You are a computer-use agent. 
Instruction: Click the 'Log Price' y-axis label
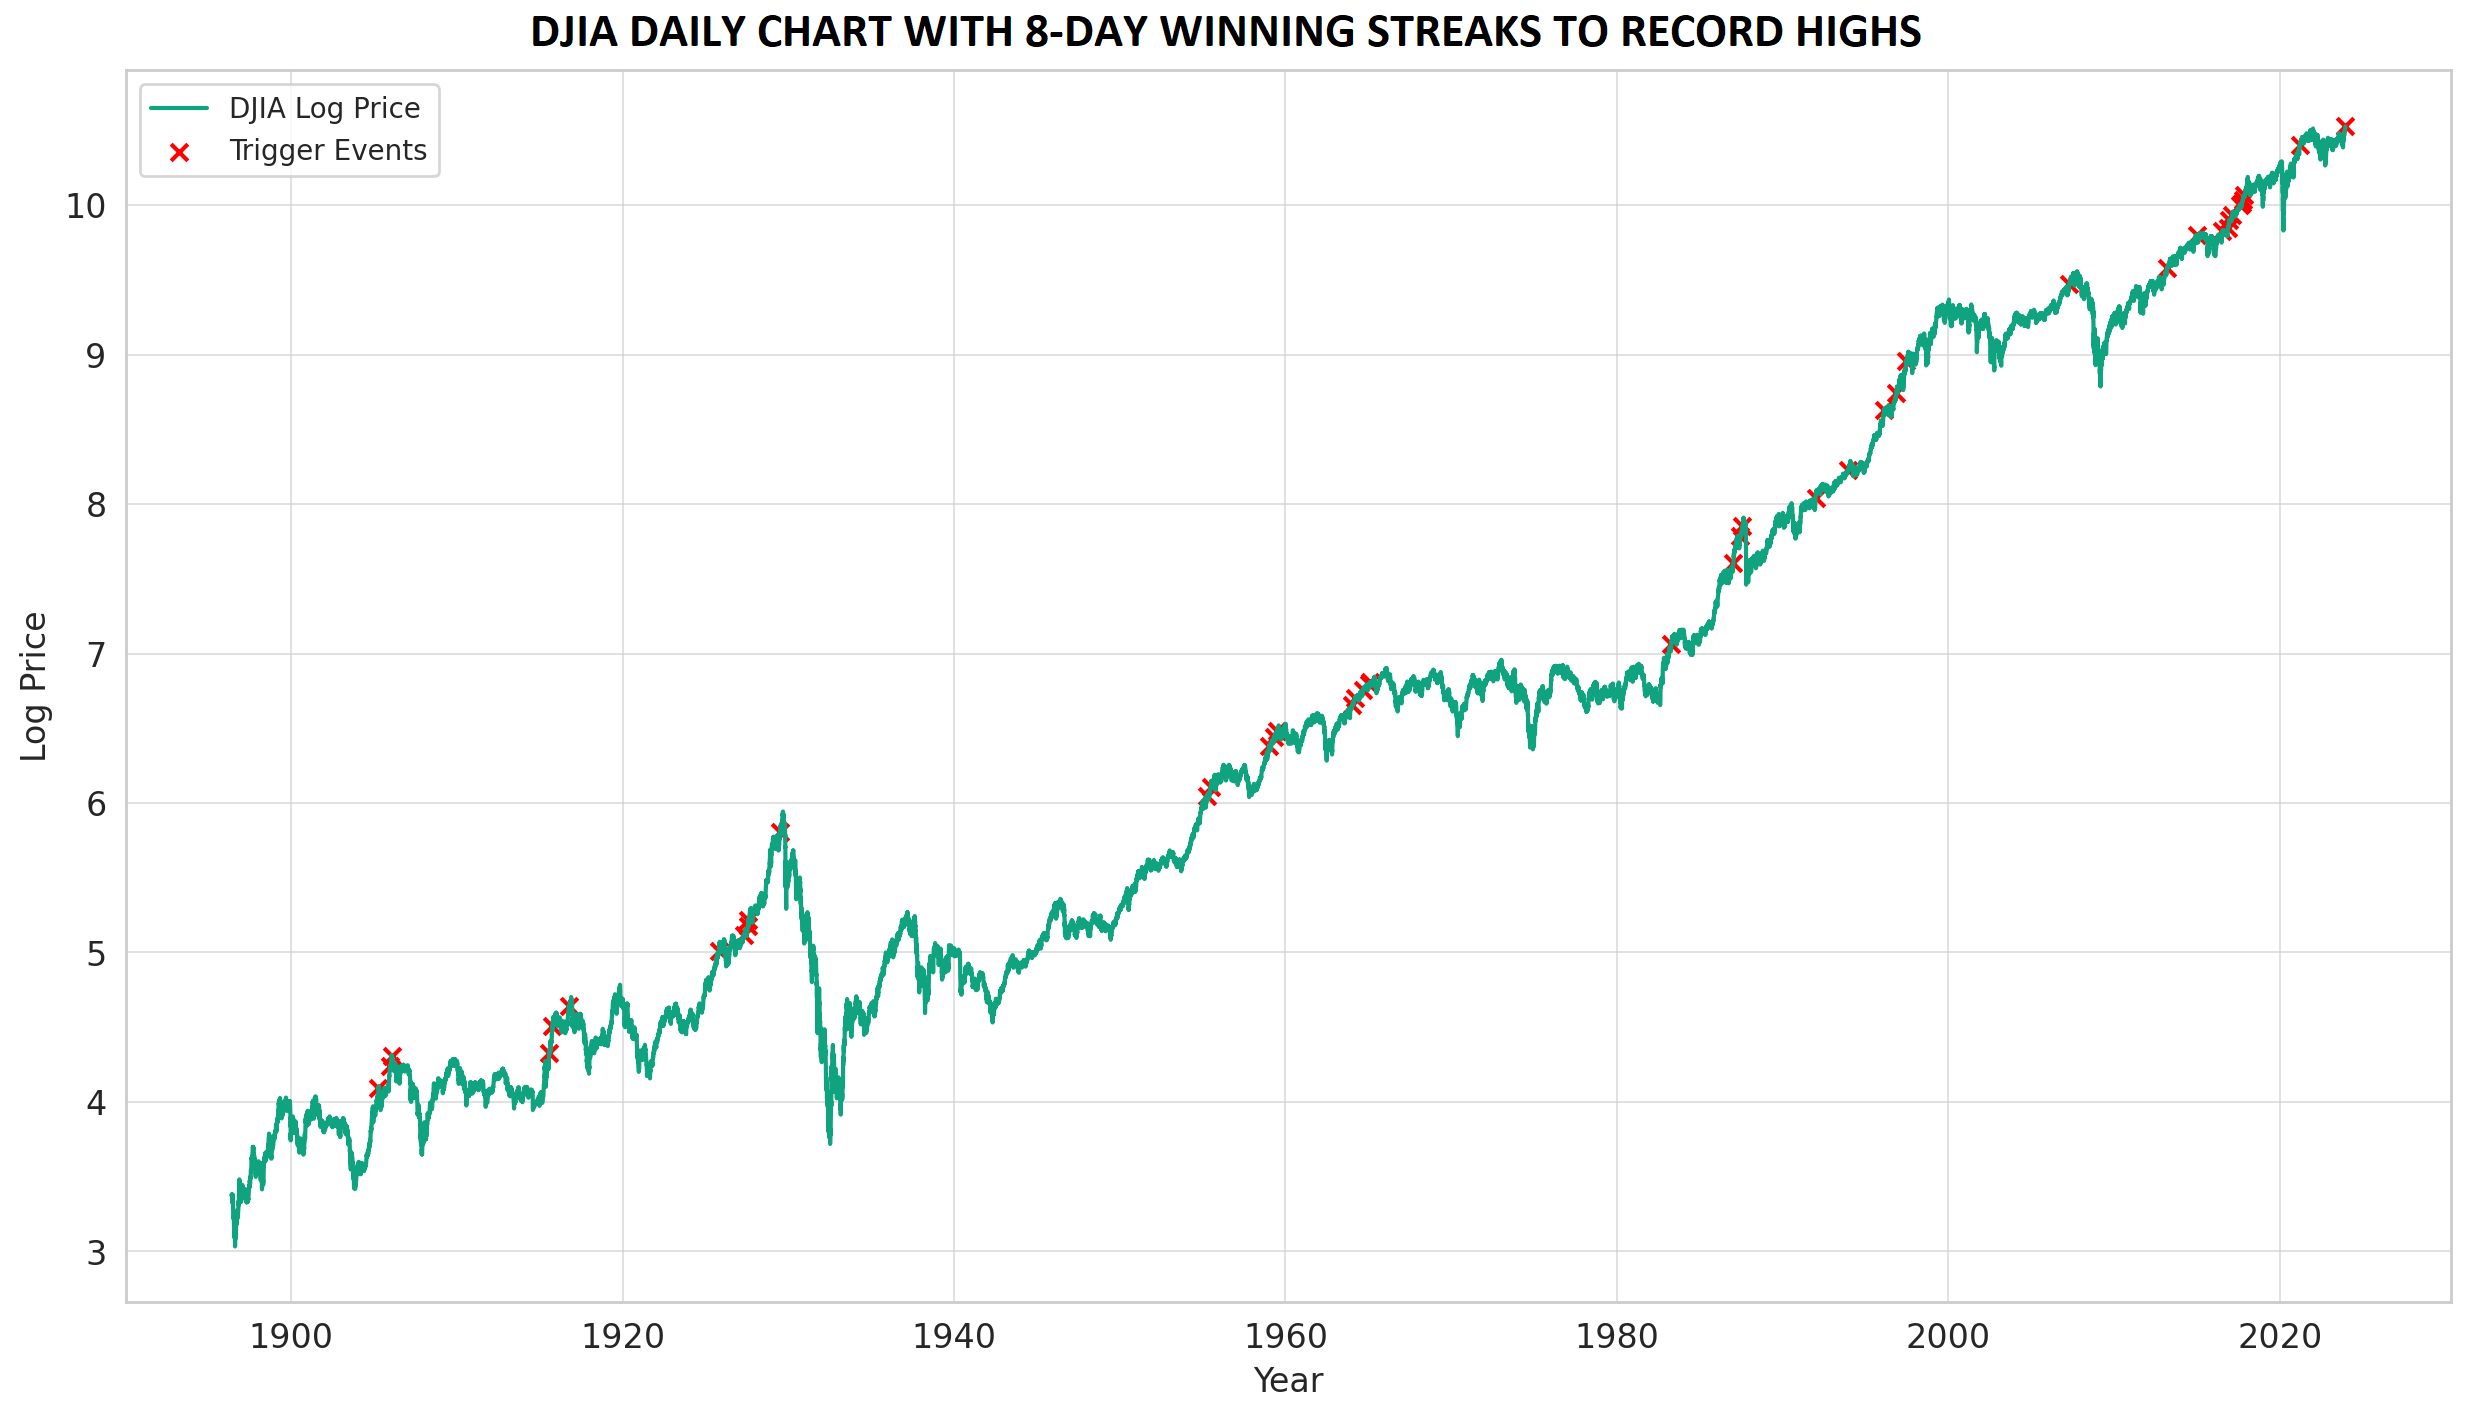coord(34,686)
